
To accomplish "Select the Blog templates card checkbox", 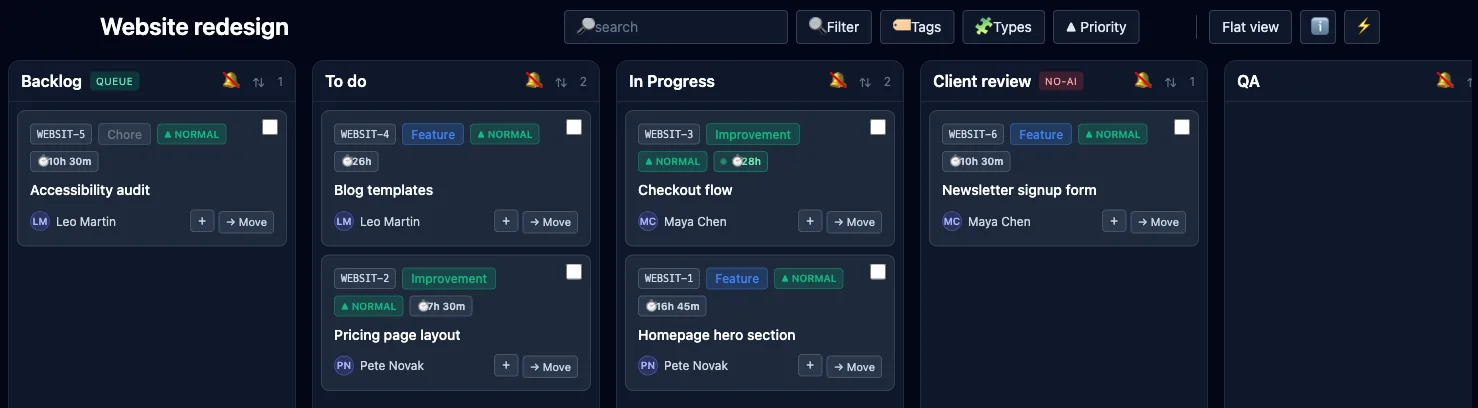I will [x=574, y=127].
